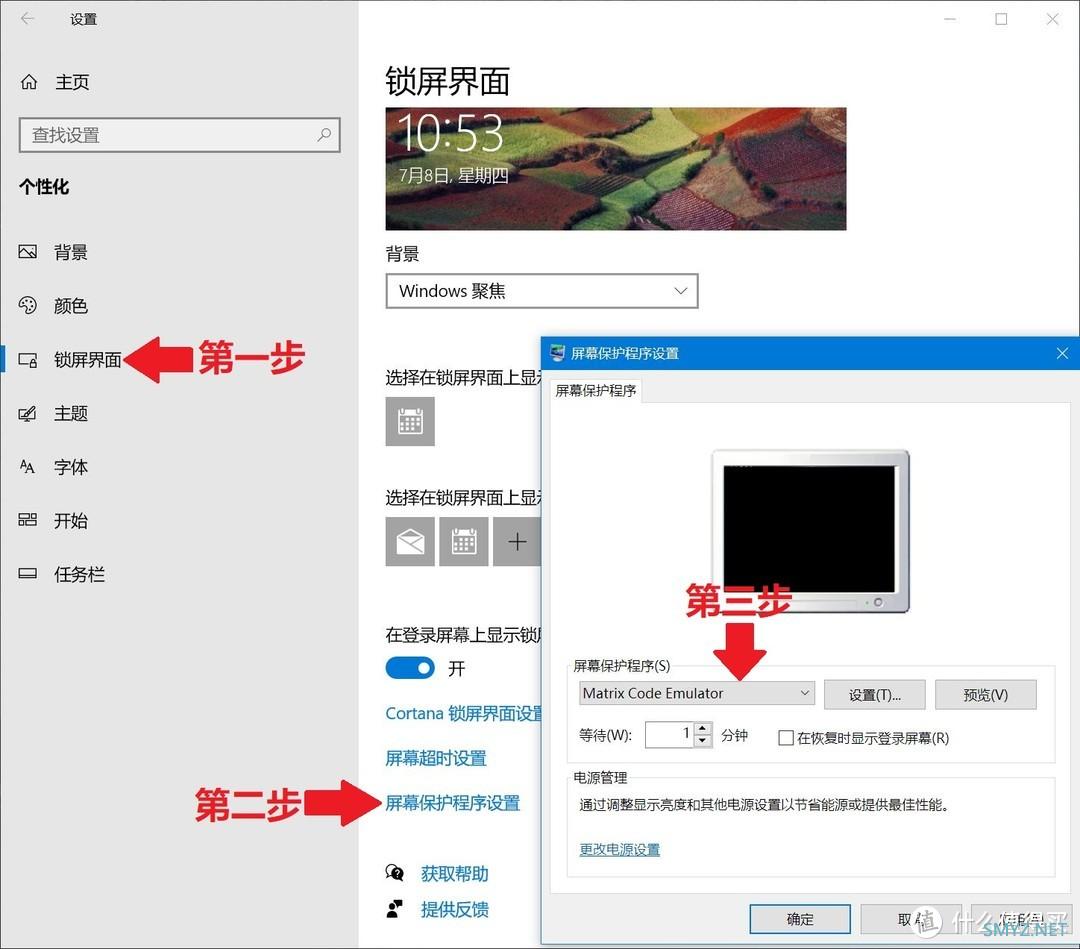
Task: Open the 背景 personalization page
Action: point(54,252)
